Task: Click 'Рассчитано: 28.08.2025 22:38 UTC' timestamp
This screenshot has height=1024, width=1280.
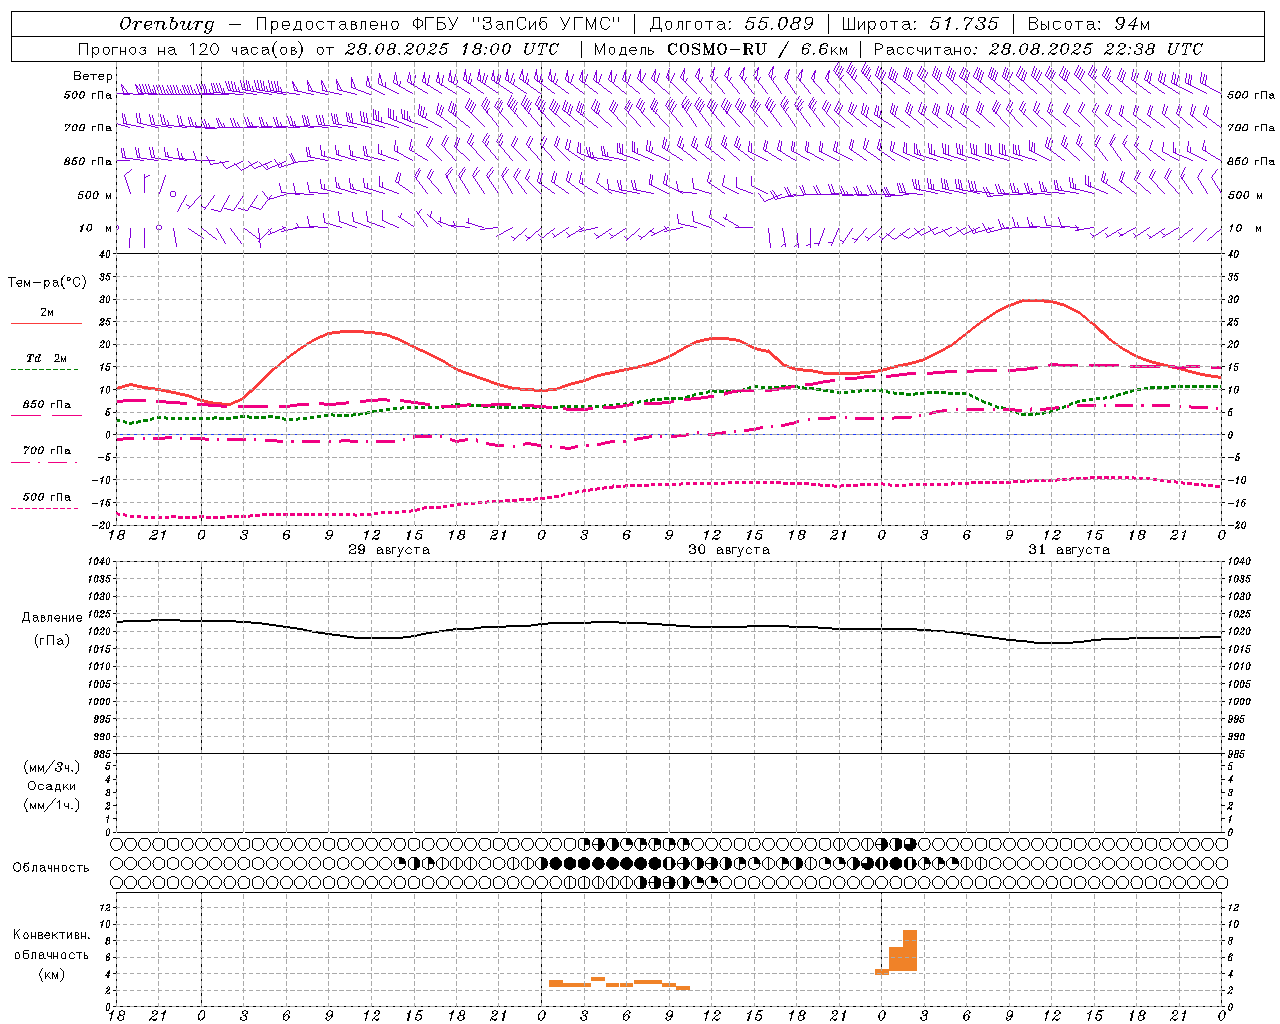Action: (1038, 49)
